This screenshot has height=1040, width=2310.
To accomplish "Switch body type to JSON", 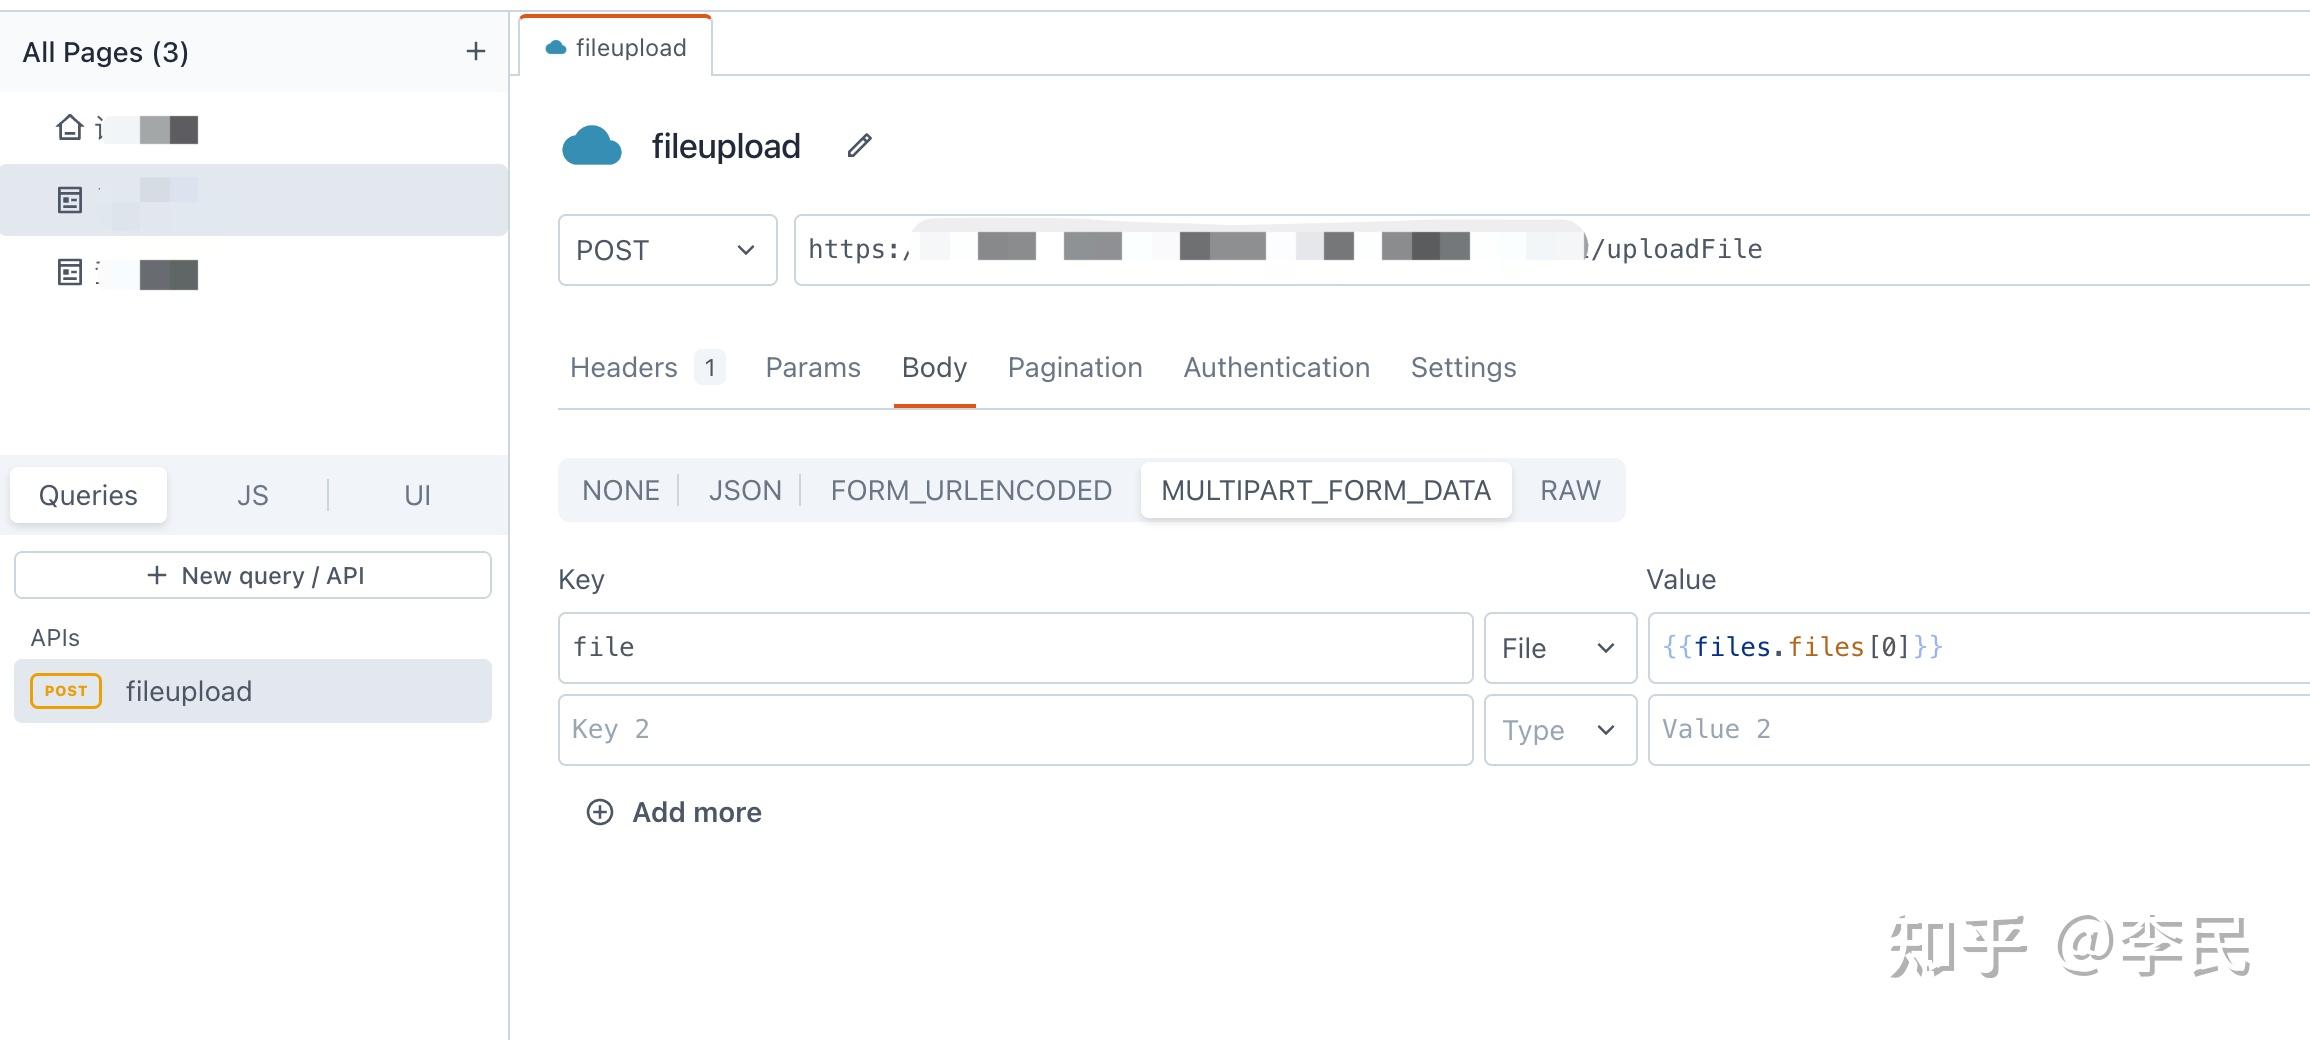I will (745, 490).
